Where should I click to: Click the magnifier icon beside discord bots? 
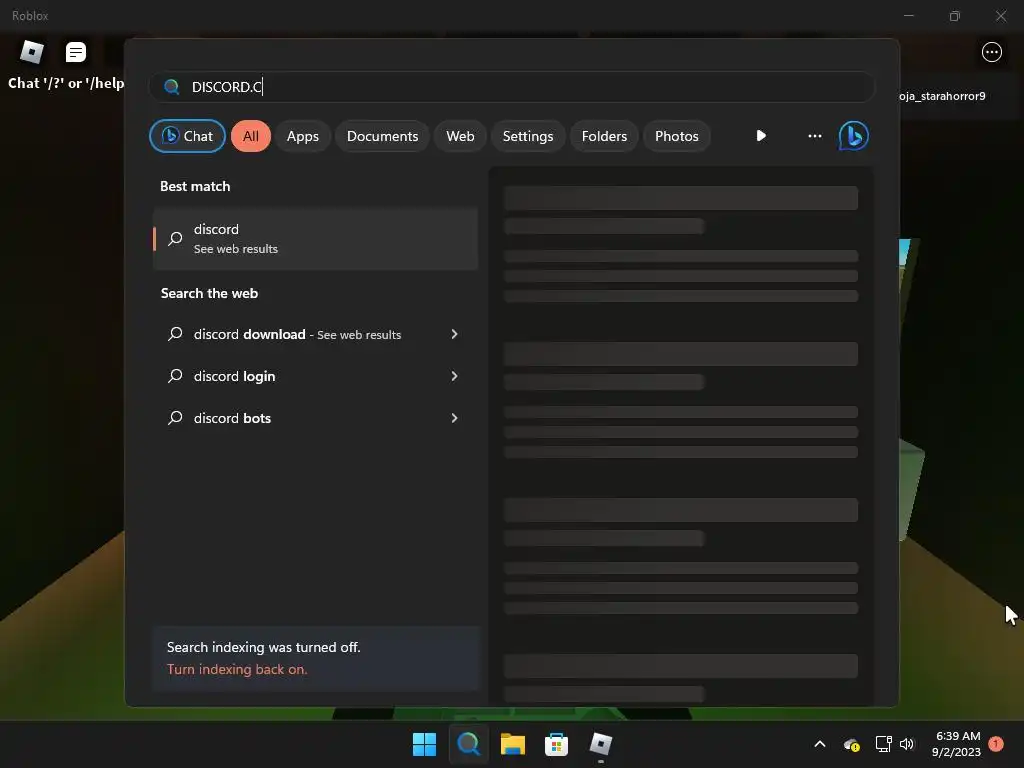tap(175, 418)
